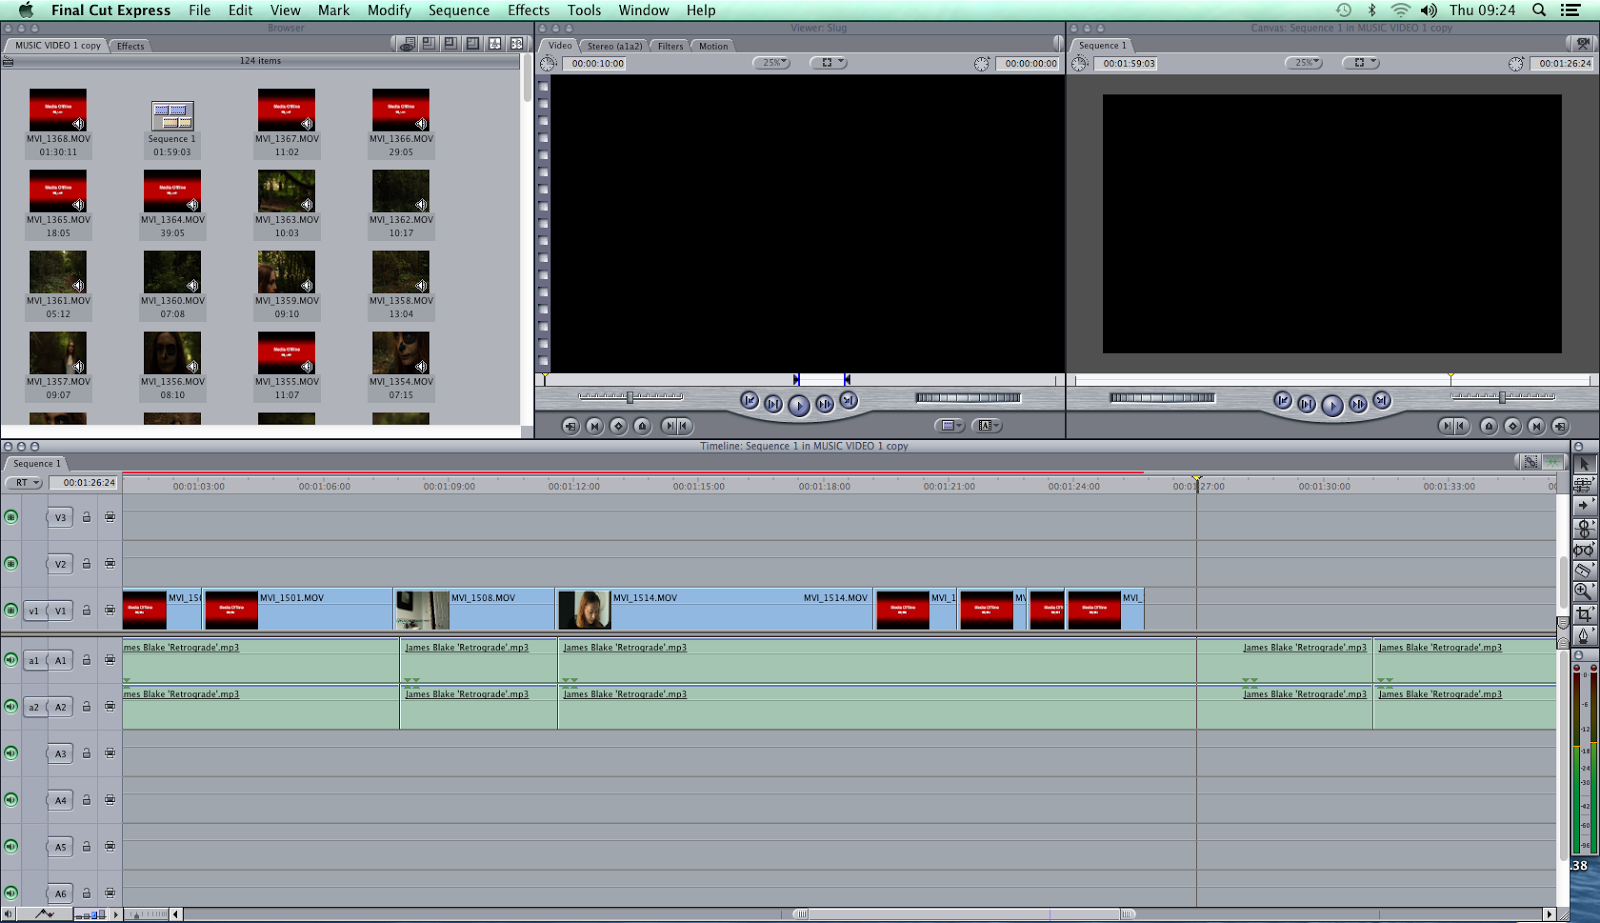
Task: Select the Edit Selection tool
Action: [1584, 485]
